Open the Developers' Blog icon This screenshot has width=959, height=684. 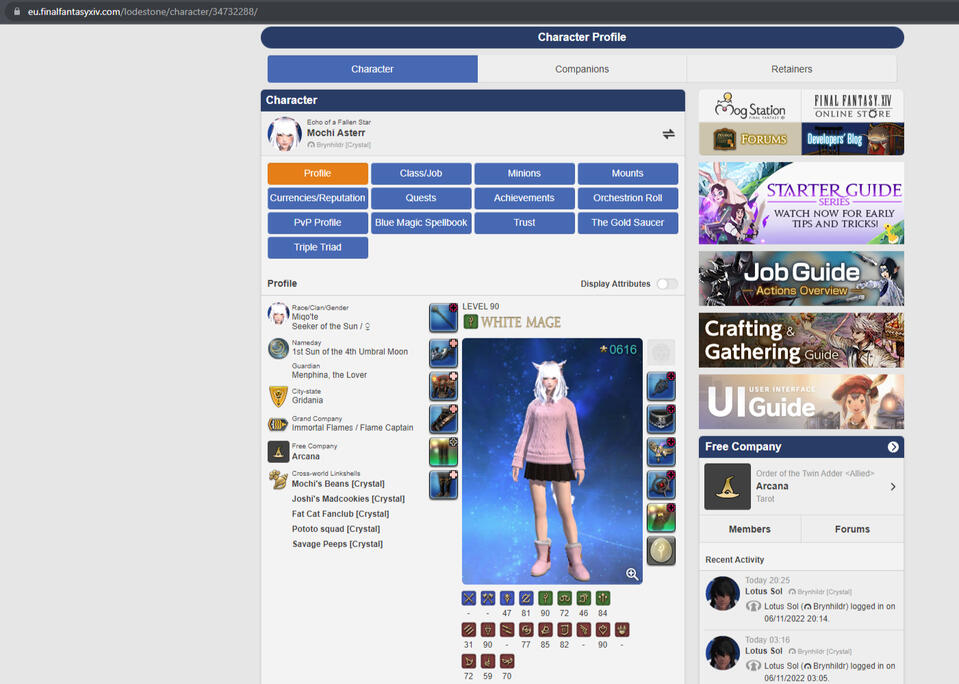[853, 139]
